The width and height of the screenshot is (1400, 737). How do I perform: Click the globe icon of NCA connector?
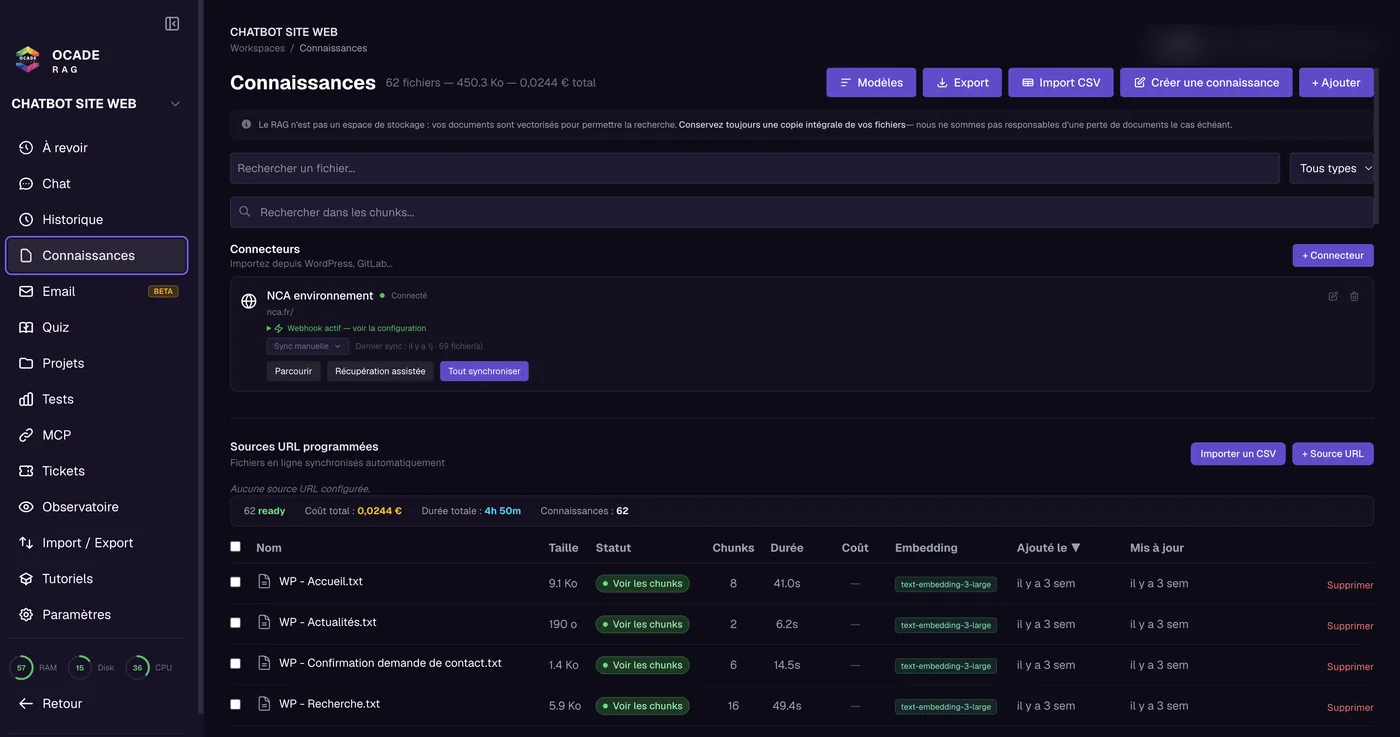tap(249, 301)
